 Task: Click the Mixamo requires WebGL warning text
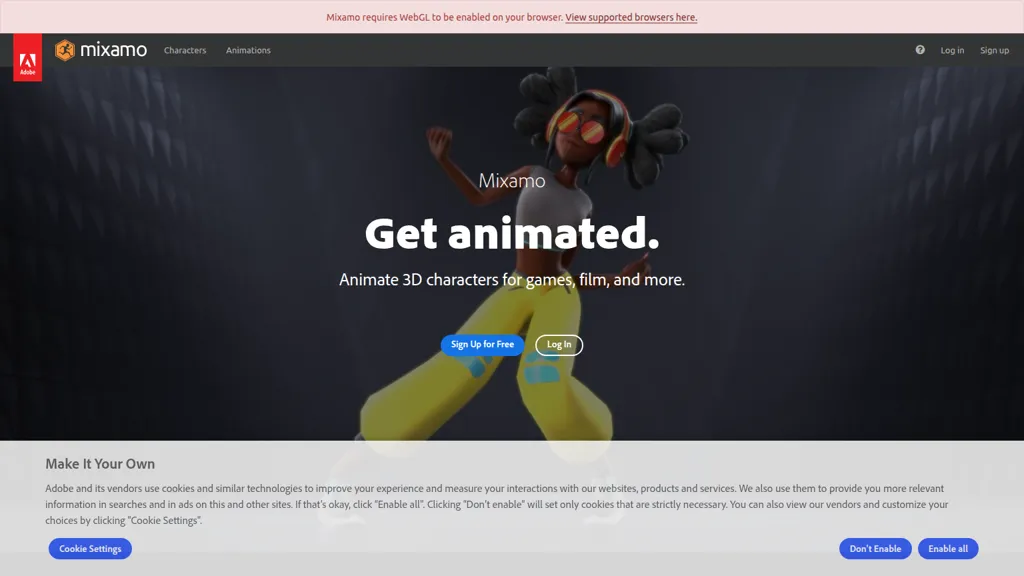pos(444,17)
